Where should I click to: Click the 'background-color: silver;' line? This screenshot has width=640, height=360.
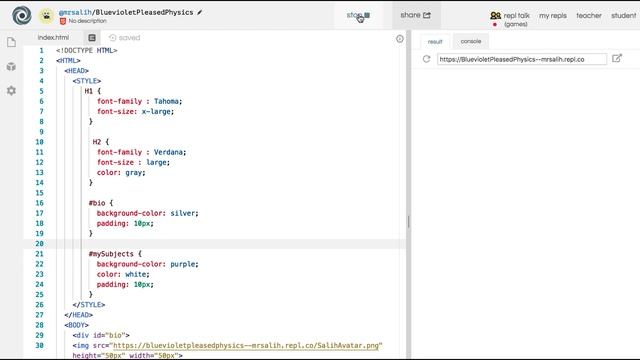coord(148,213)
